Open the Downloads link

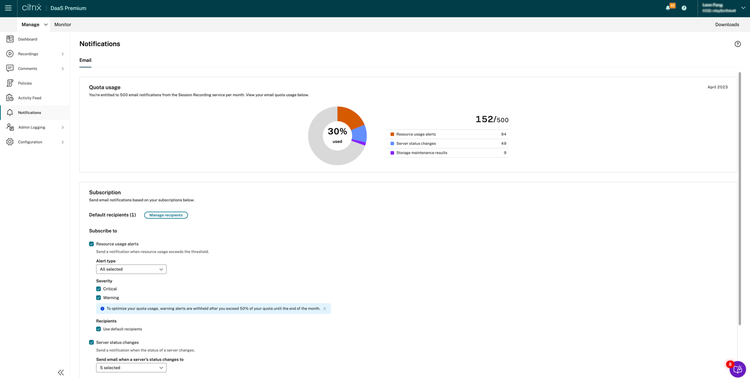pyautogui.click(x=727, y=24)
